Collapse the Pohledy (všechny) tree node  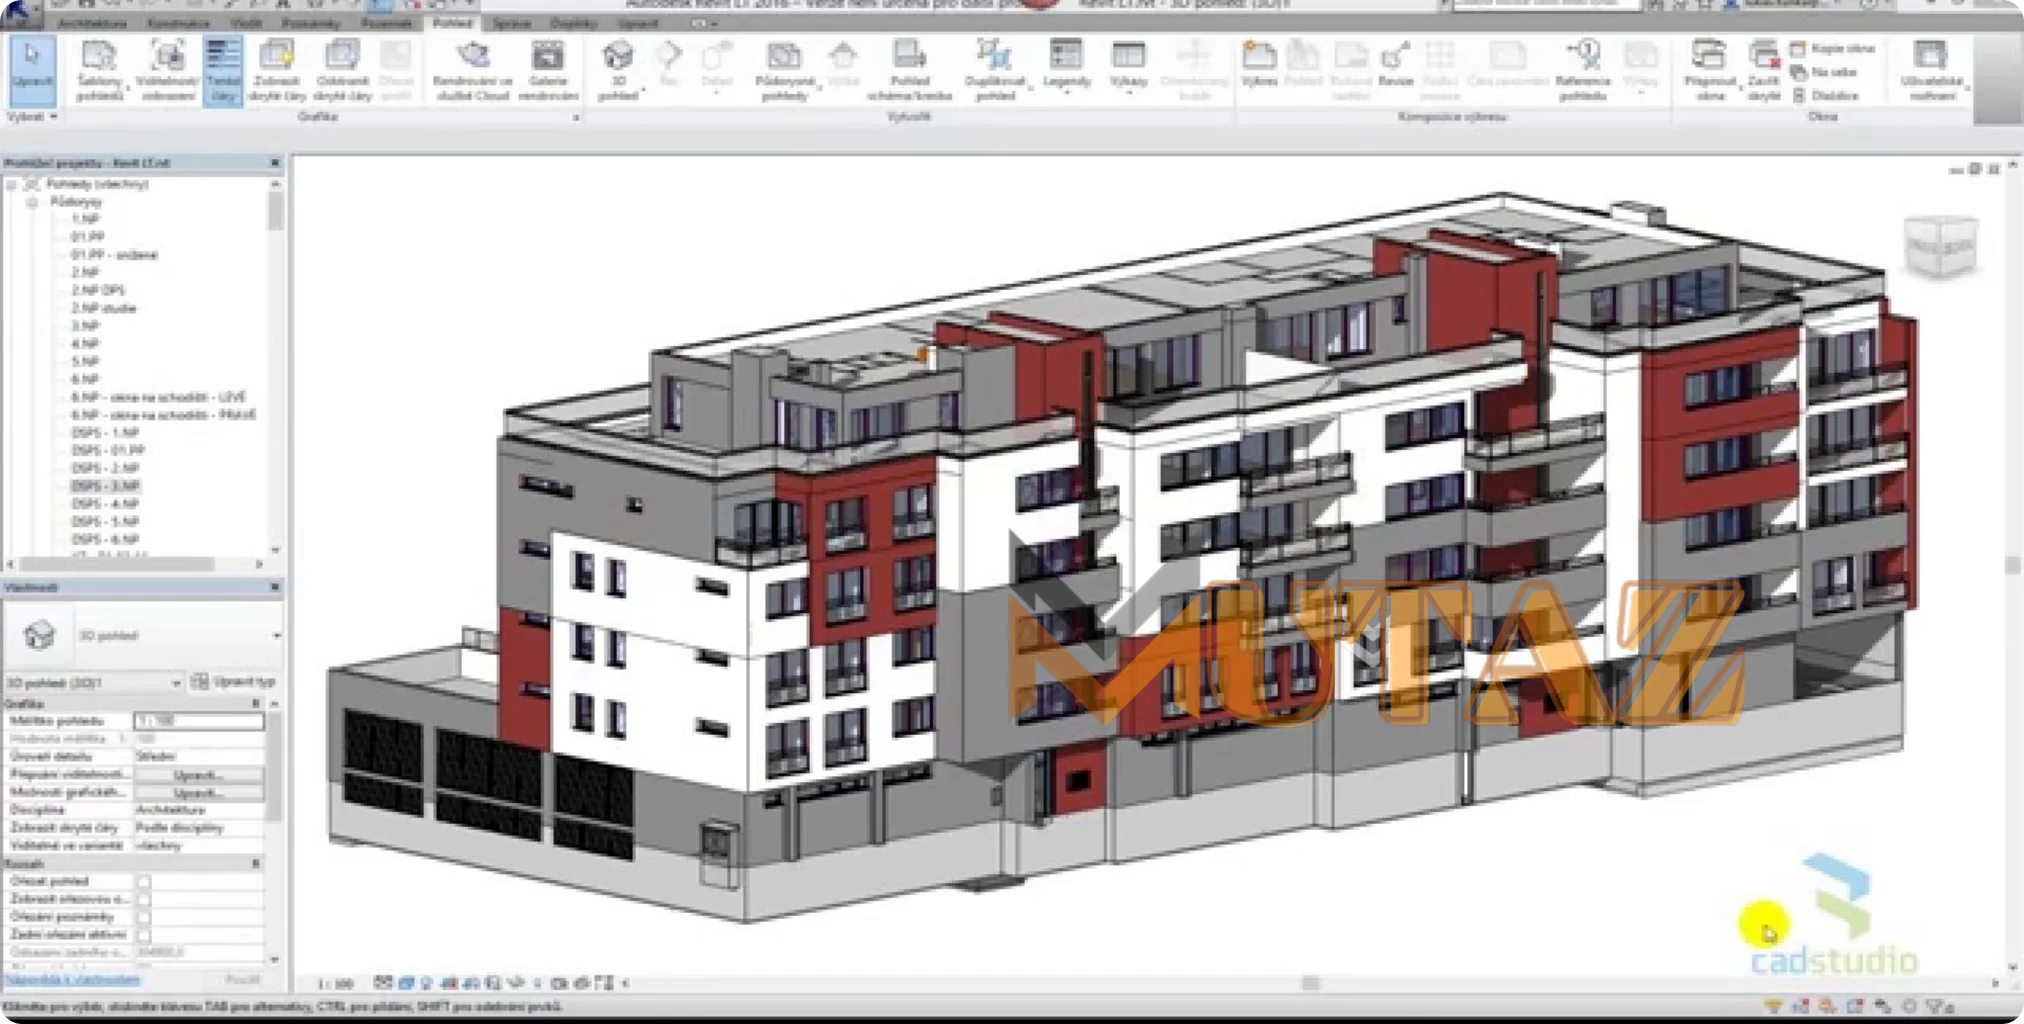pyautogui.click(x=12, y=185)
